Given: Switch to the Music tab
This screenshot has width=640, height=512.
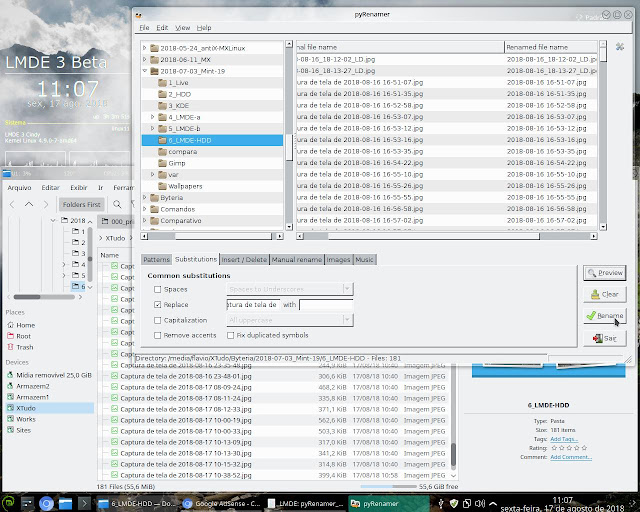Looking at the screenshot, I should click(x=364, y=260).
